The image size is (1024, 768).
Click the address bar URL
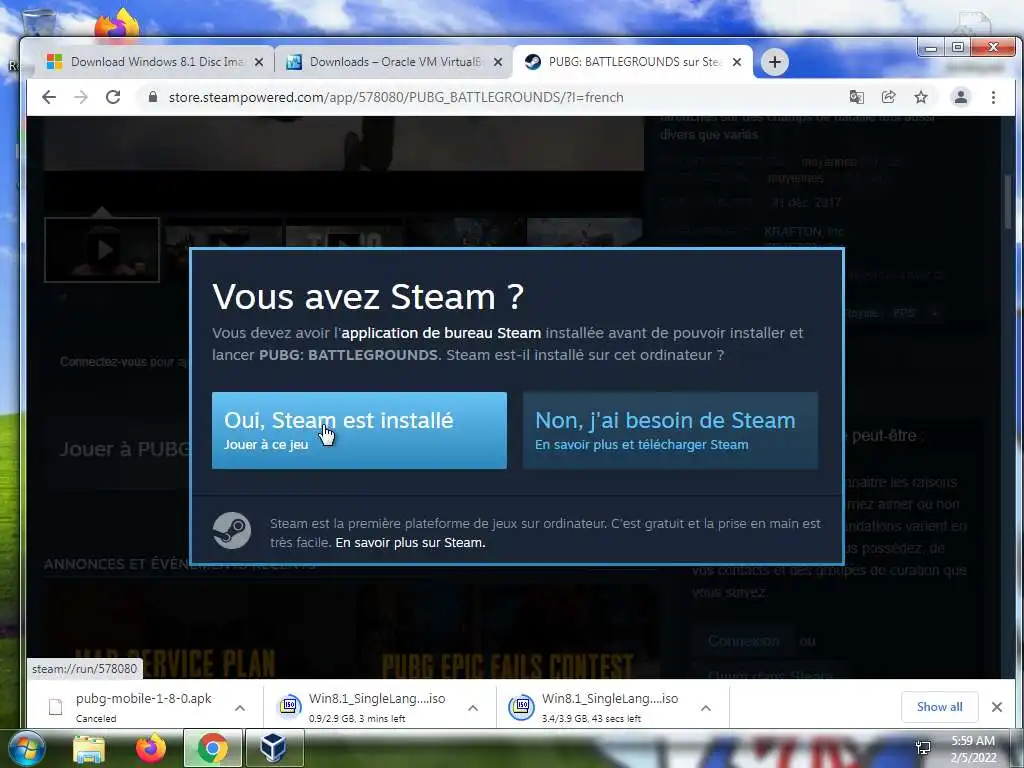coord(396,97)
